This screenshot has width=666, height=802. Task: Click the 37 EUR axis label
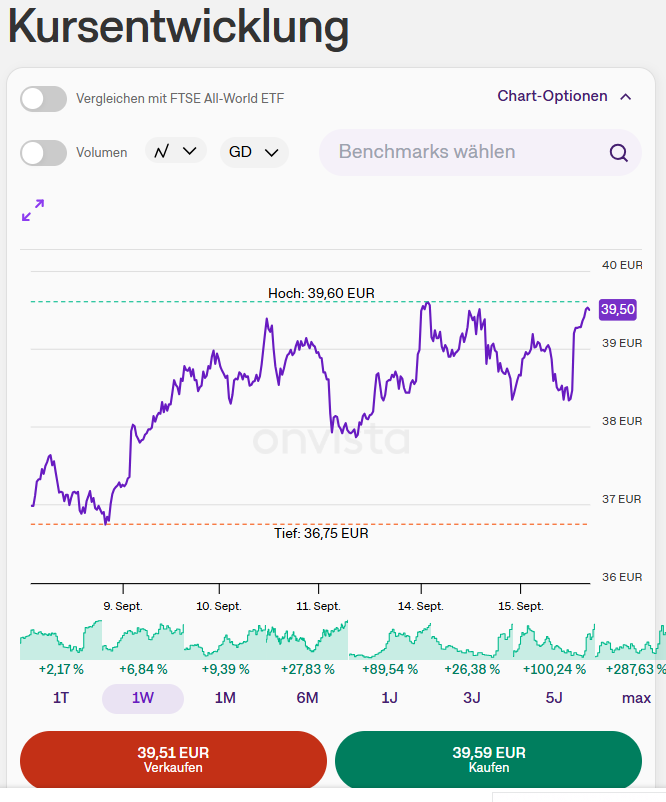(x=621, y=499)
